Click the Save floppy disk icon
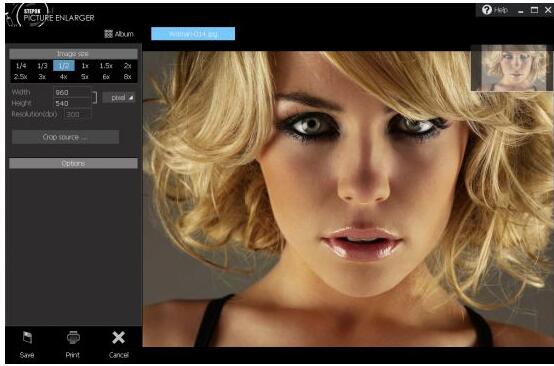 pos(27,338)
